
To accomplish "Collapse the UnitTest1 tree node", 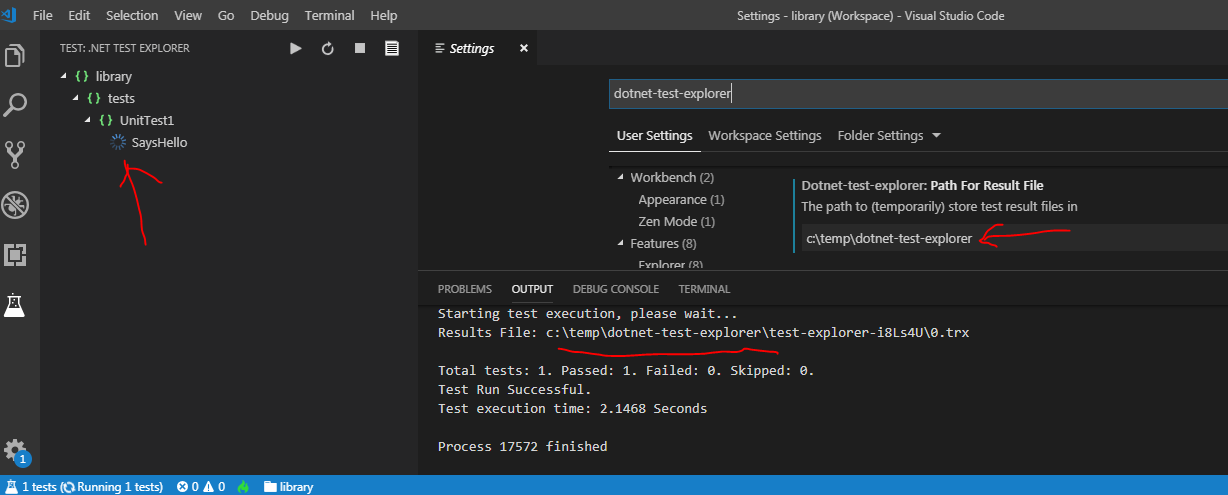I will [x=88, y=120].
